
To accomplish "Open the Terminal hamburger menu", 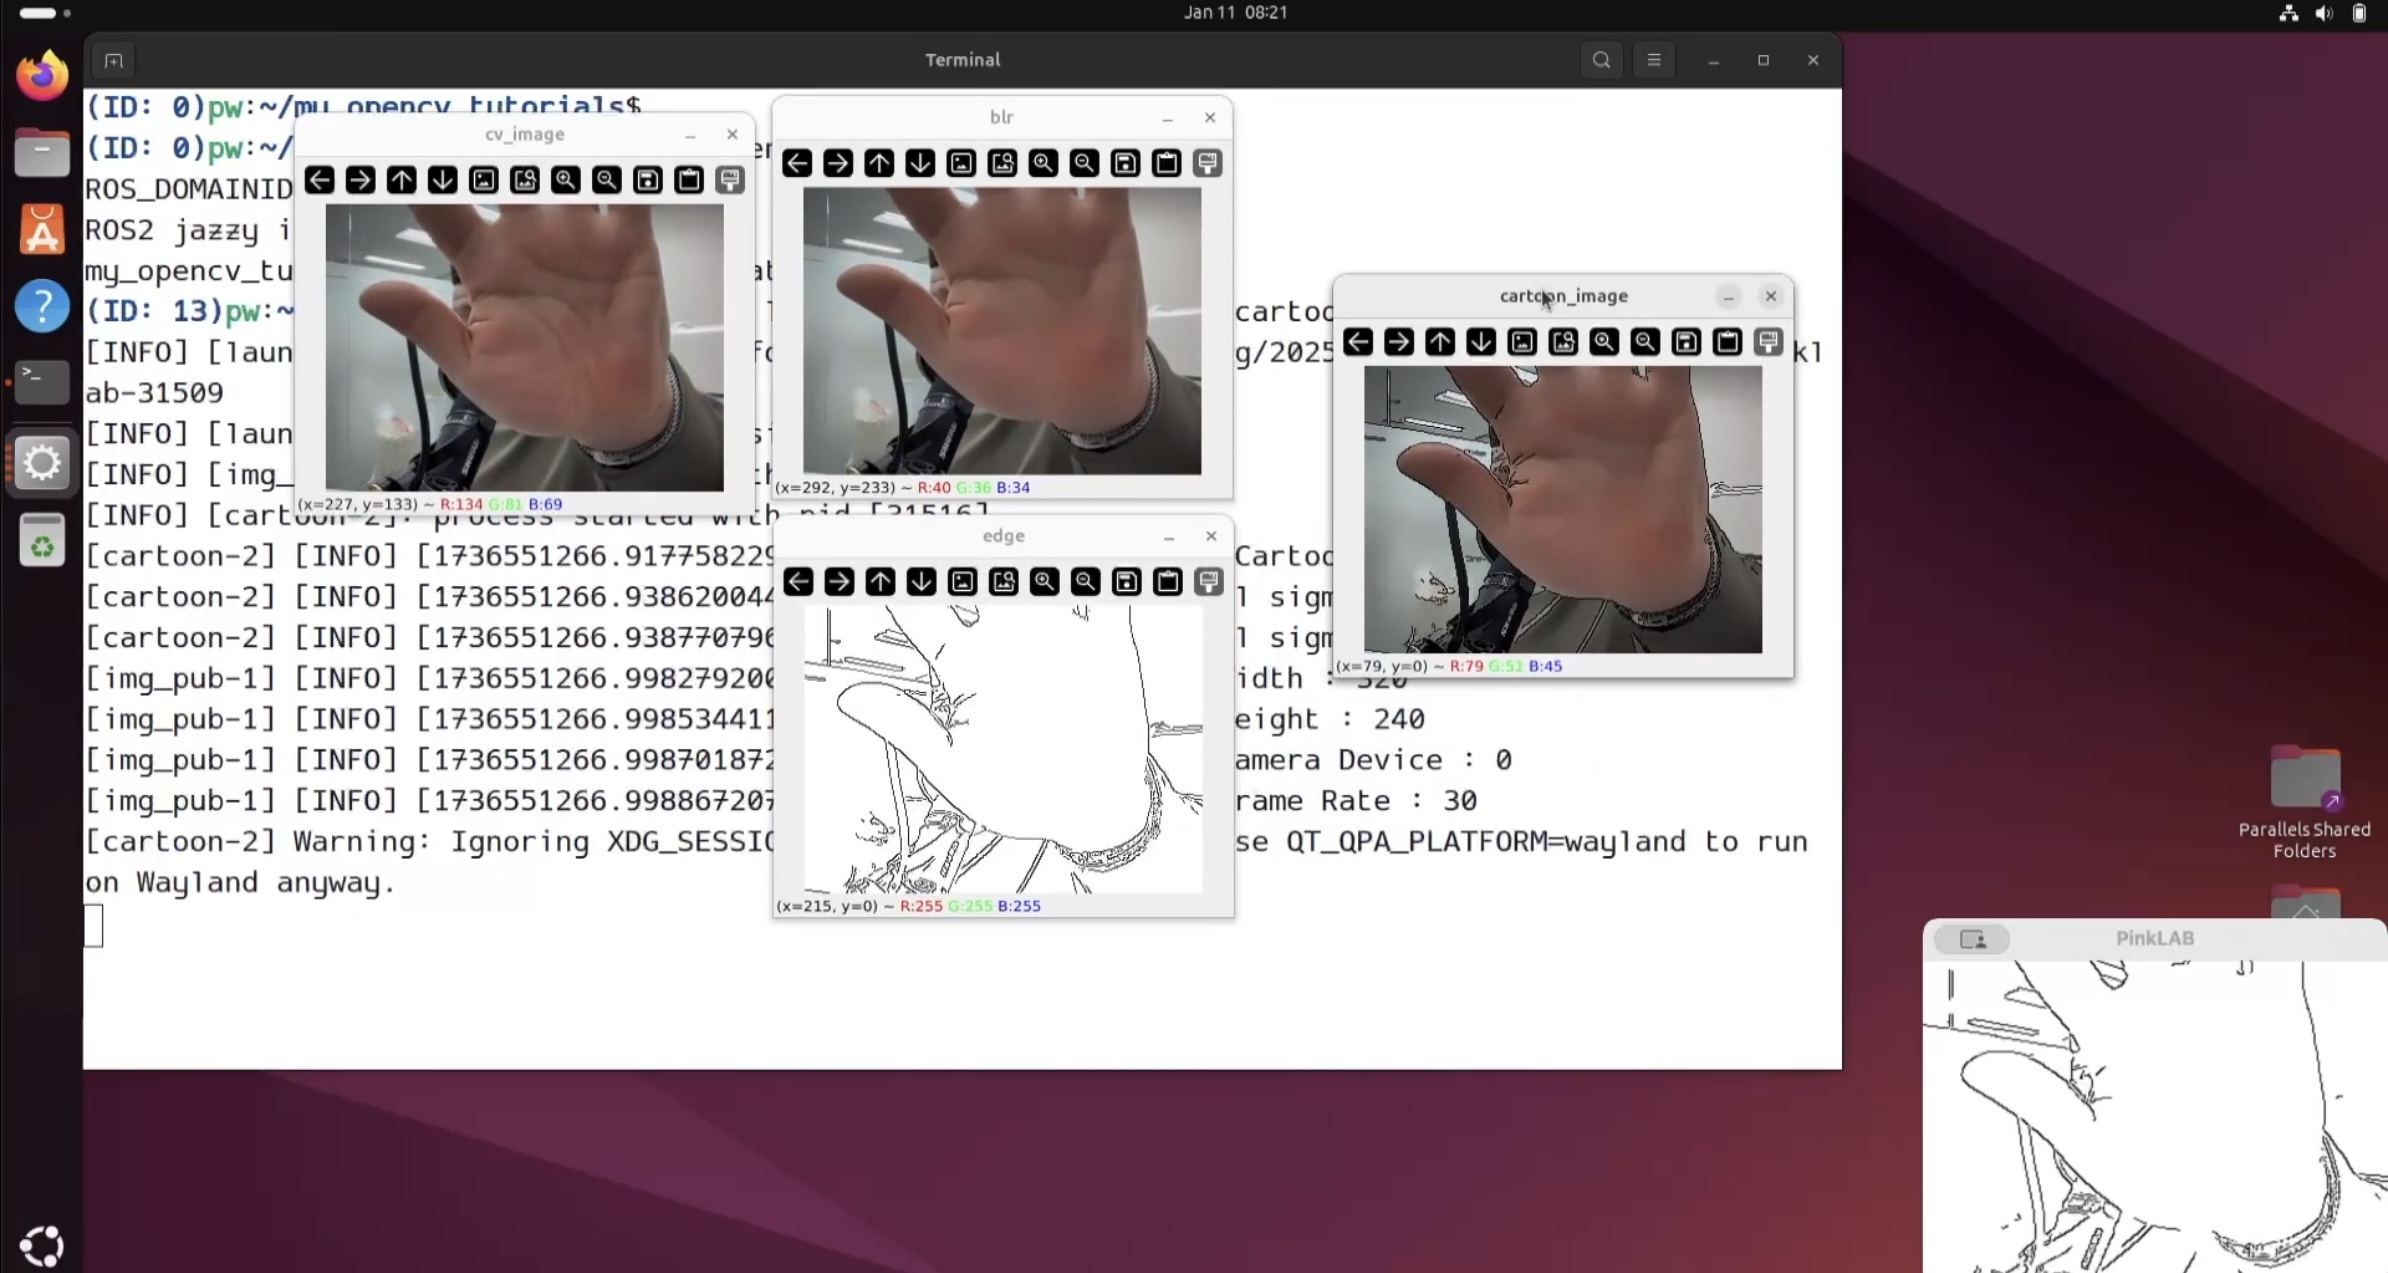I will 1654,60.
